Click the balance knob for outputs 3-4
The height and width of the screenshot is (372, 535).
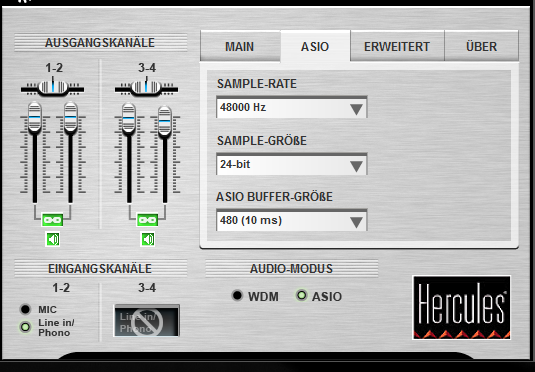(146, 87)
